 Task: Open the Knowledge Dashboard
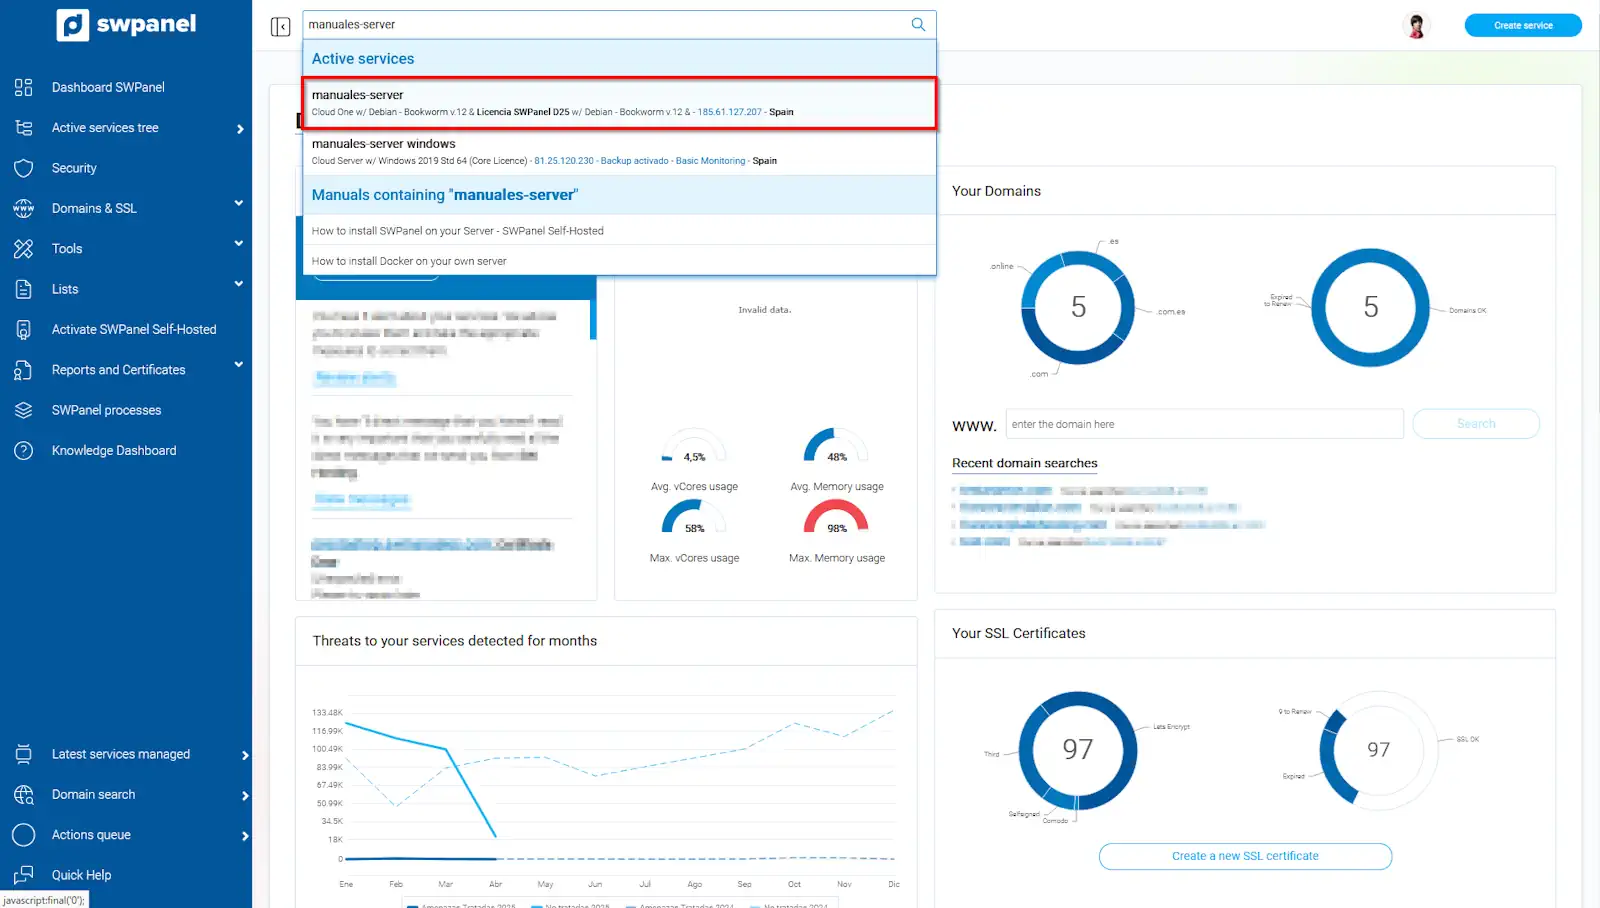click(x=114, y=450)
